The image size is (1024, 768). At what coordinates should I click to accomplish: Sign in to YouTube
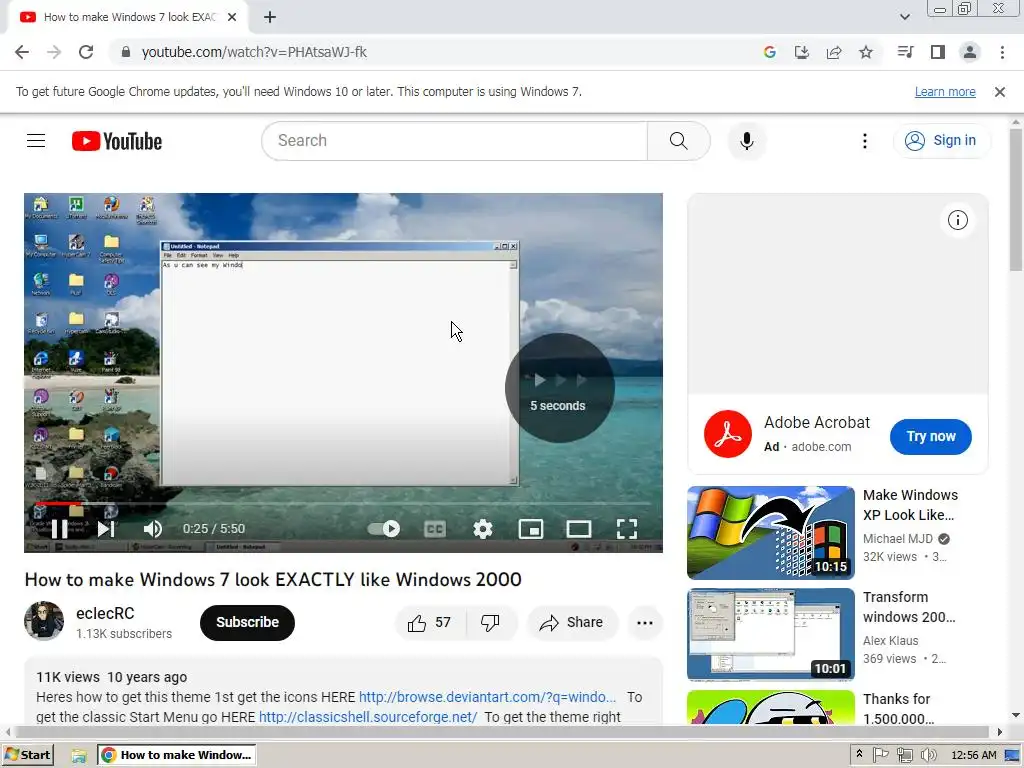[941, 140]
